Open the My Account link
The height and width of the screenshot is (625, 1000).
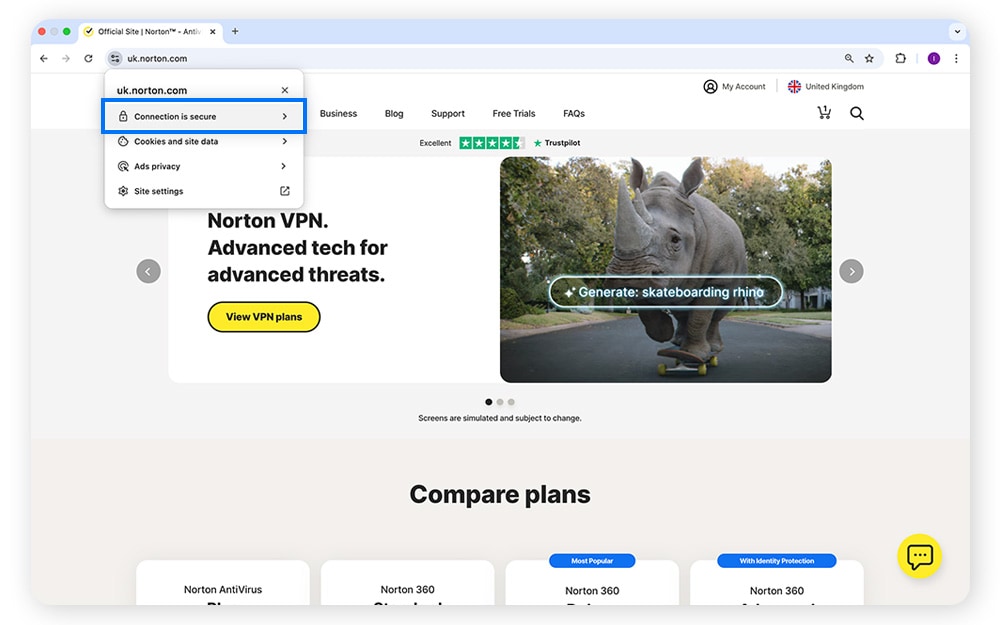click(734, 86)
